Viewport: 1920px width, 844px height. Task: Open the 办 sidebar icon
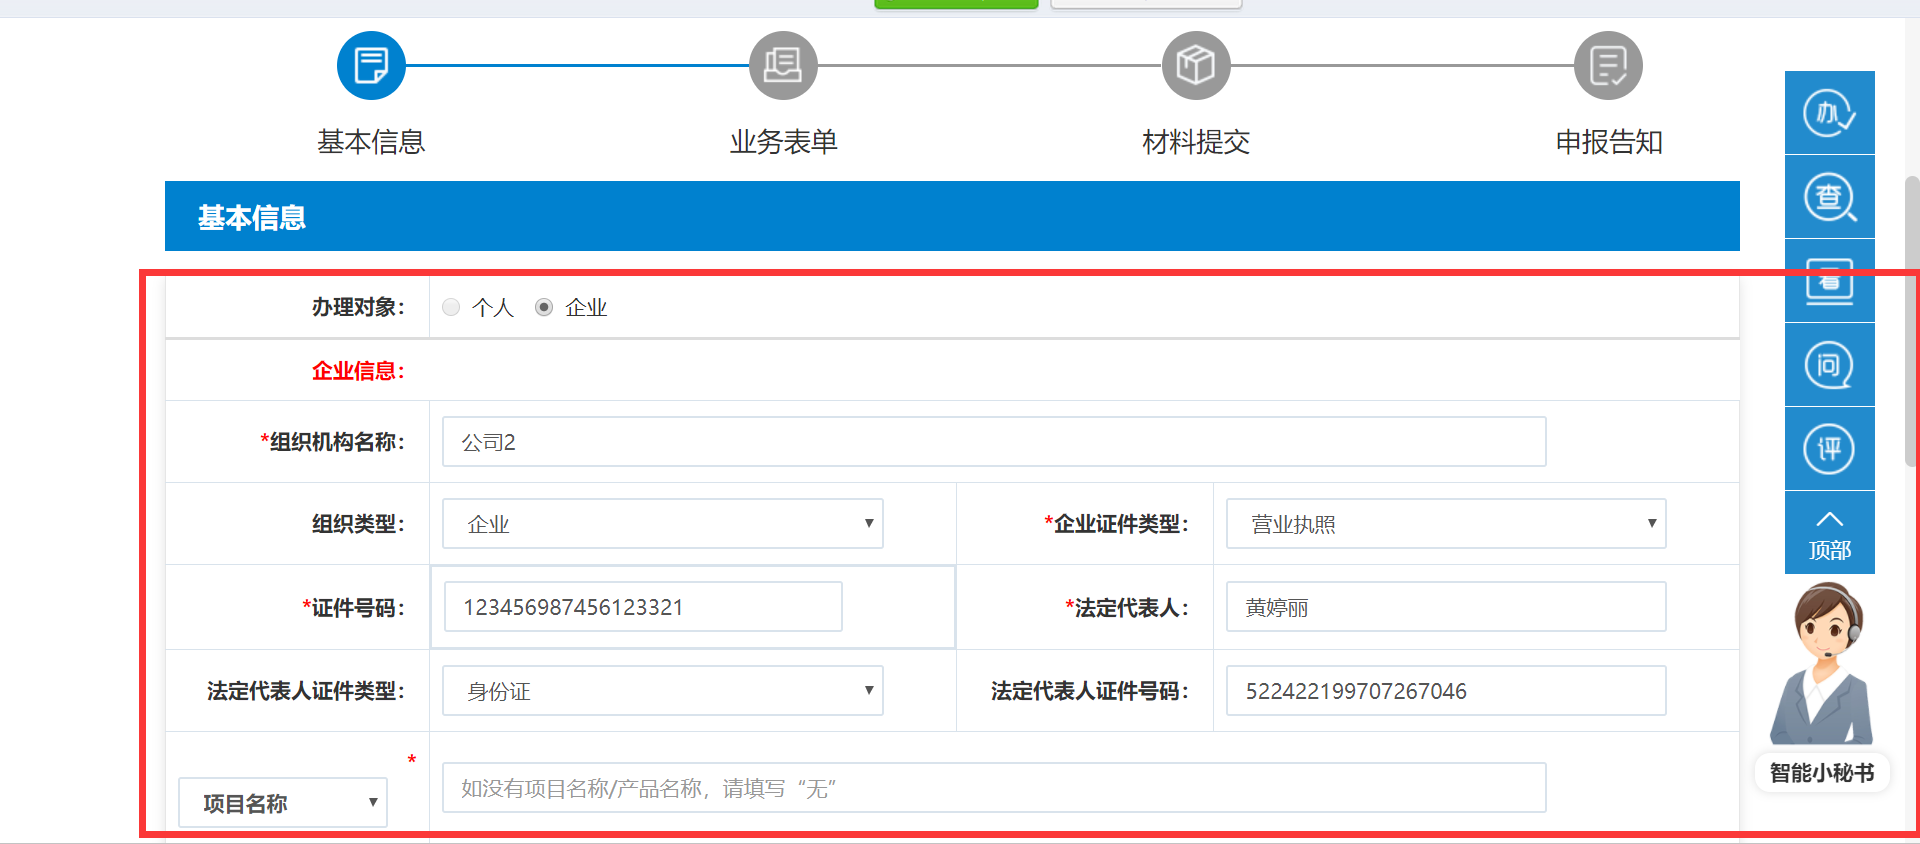(1829, 113)
